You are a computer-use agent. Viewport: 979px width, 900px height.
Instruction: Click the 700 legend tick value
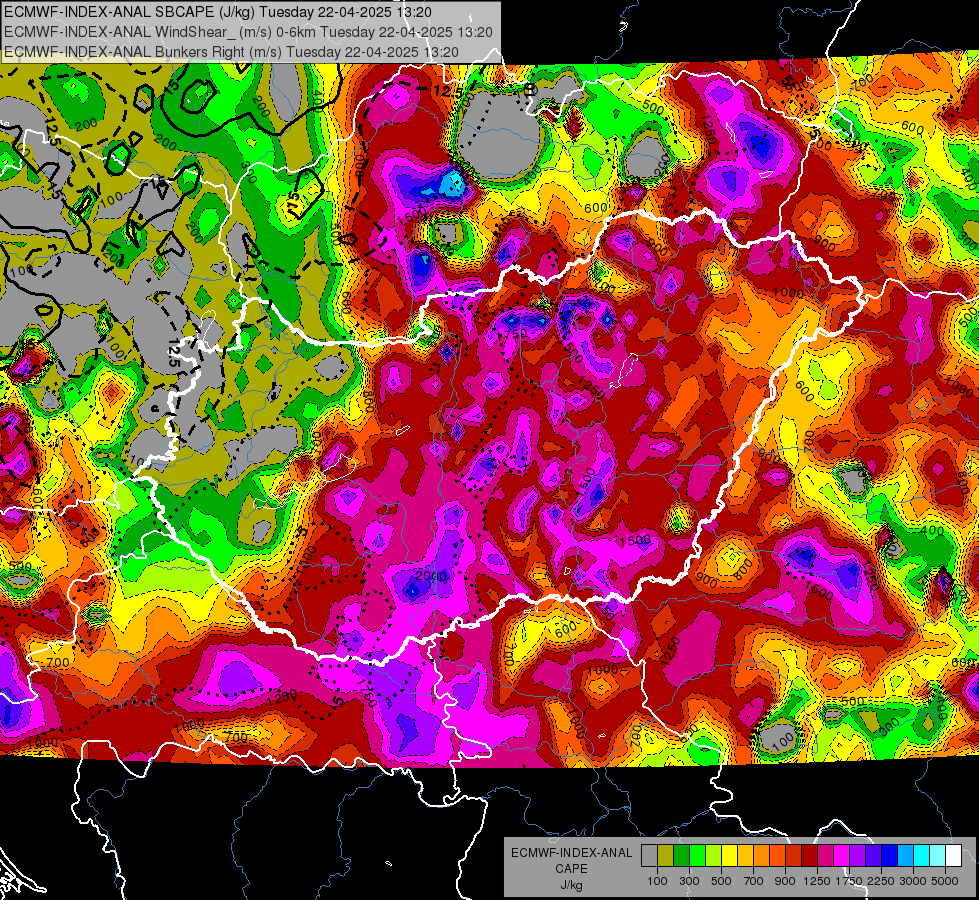(754, 881)
